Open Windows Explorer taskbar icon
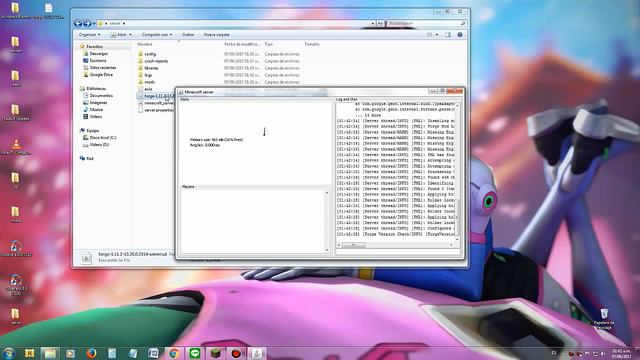 tap(49, 353)
